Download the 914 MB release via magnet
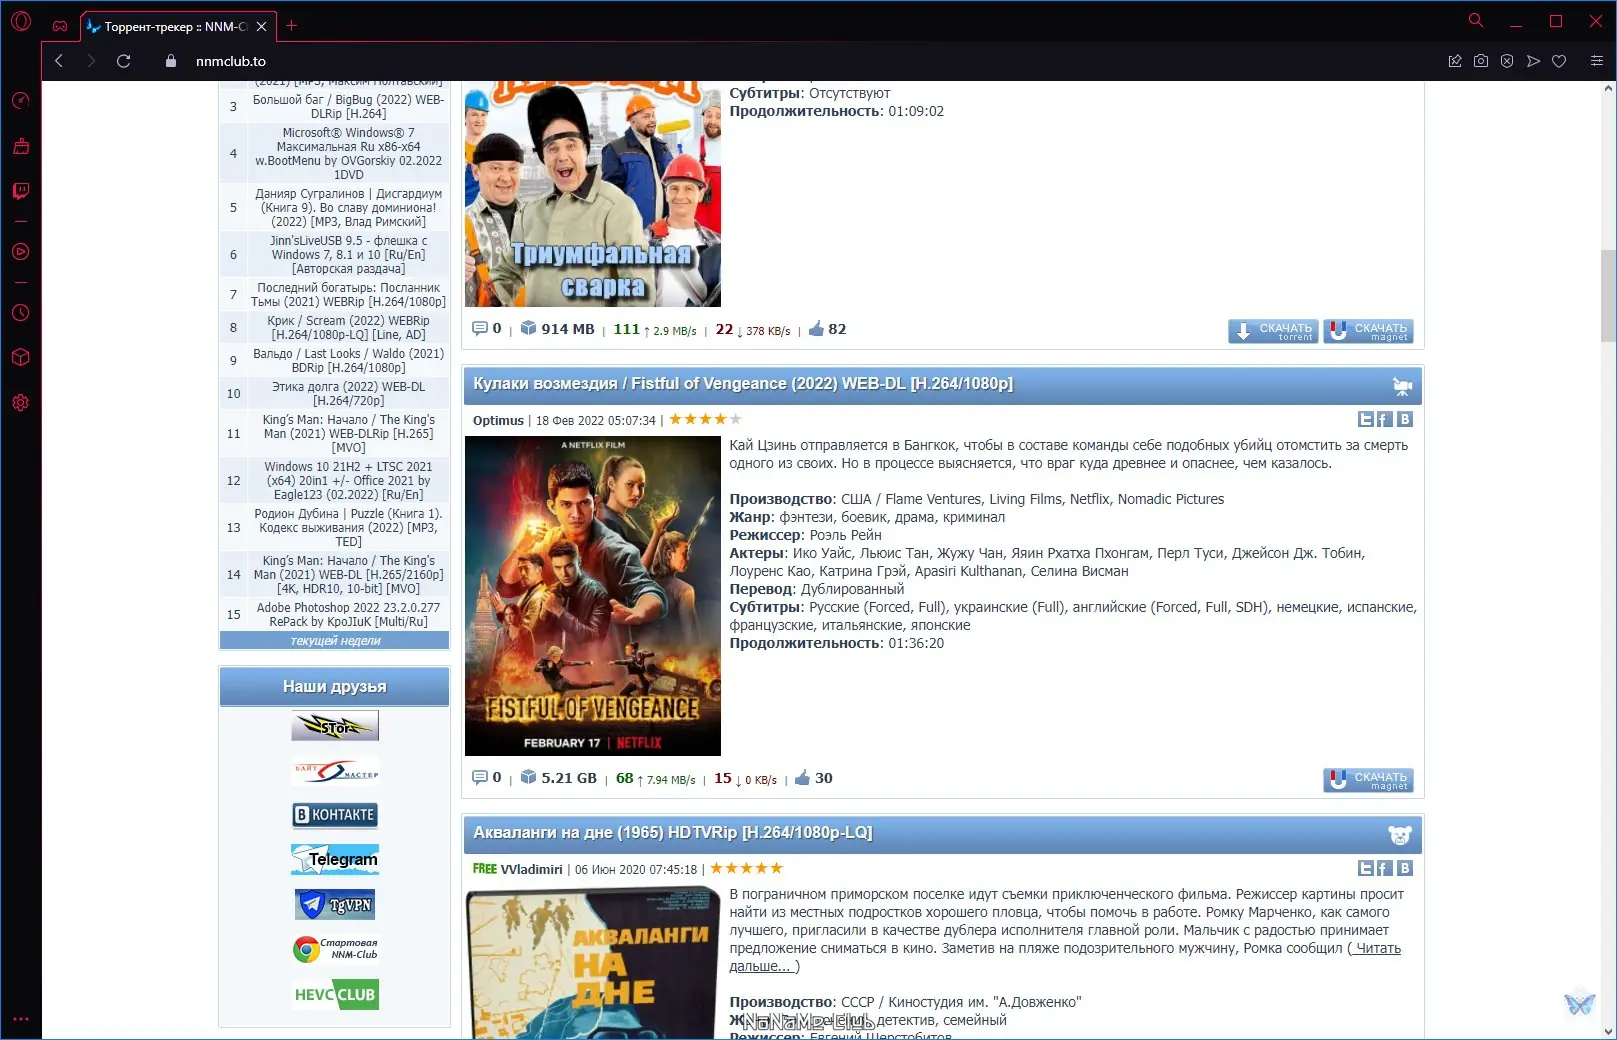 coord(1368,331)
